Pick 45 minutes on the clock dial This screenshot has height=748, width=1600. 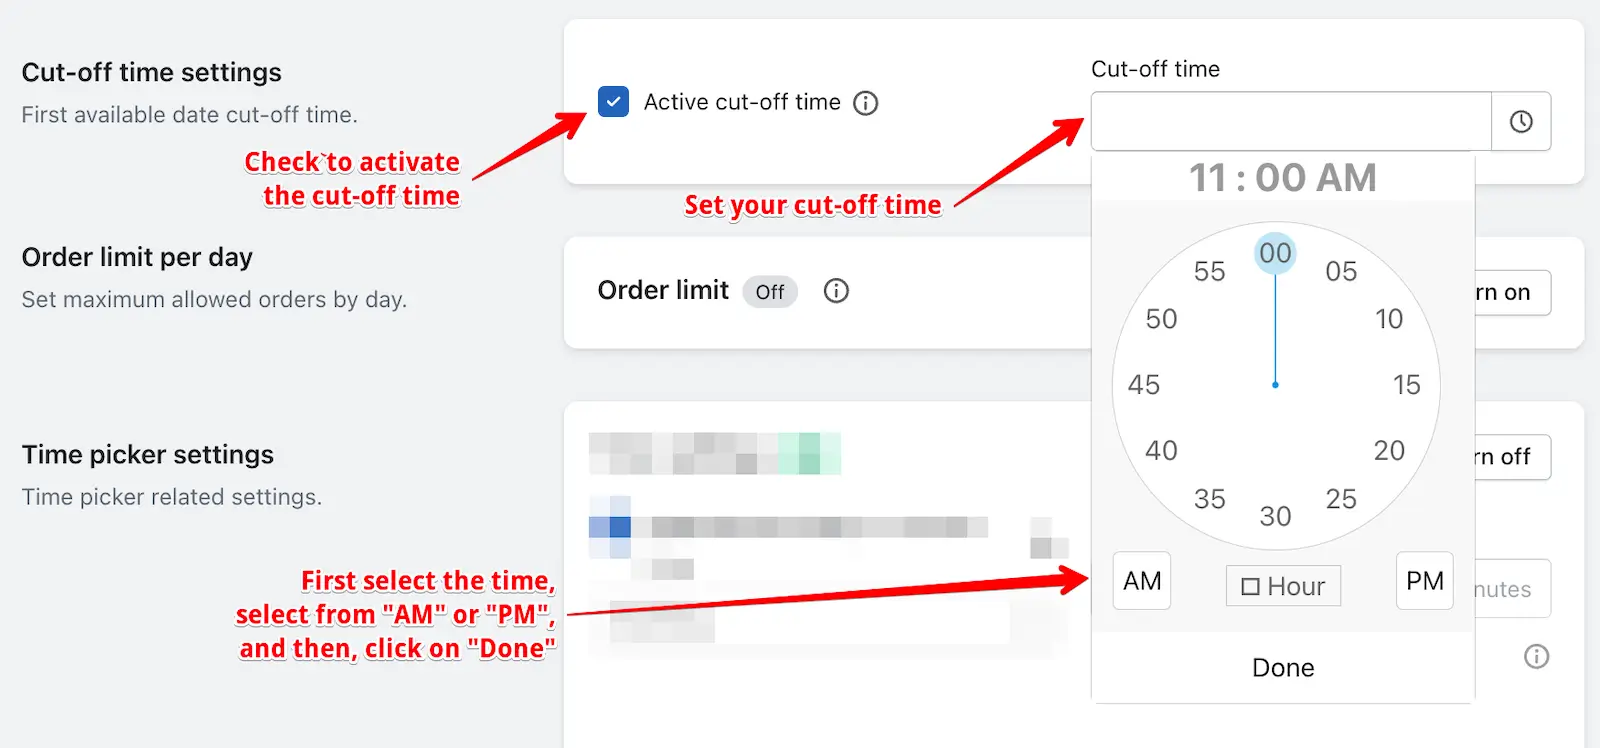pos(1144,385)
